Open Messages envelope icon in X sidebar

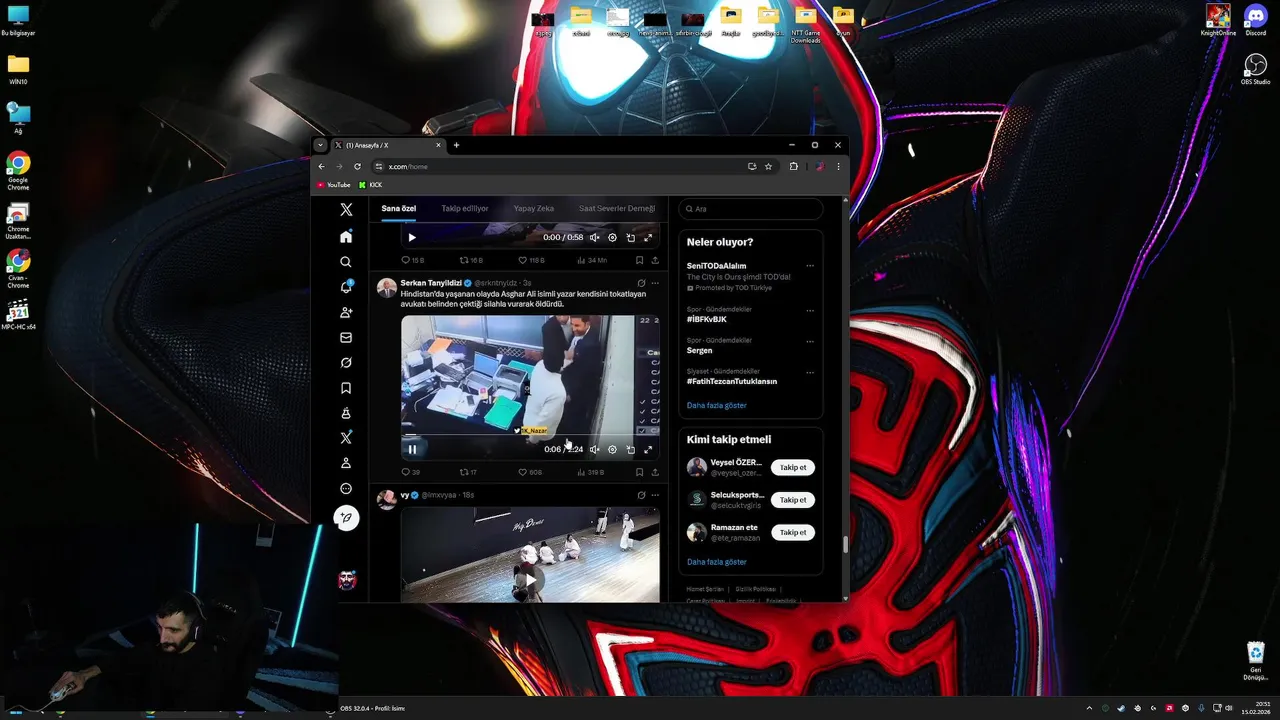click(346, 338)
